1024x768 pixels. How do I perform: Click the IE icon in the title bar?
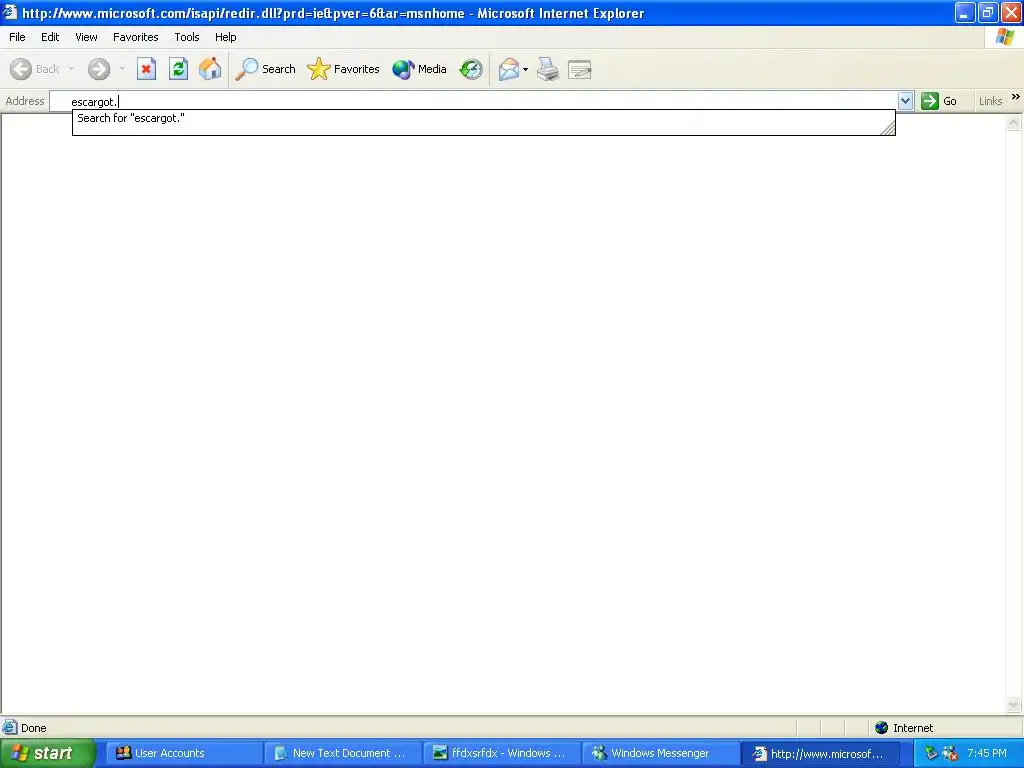coord(10,12)
